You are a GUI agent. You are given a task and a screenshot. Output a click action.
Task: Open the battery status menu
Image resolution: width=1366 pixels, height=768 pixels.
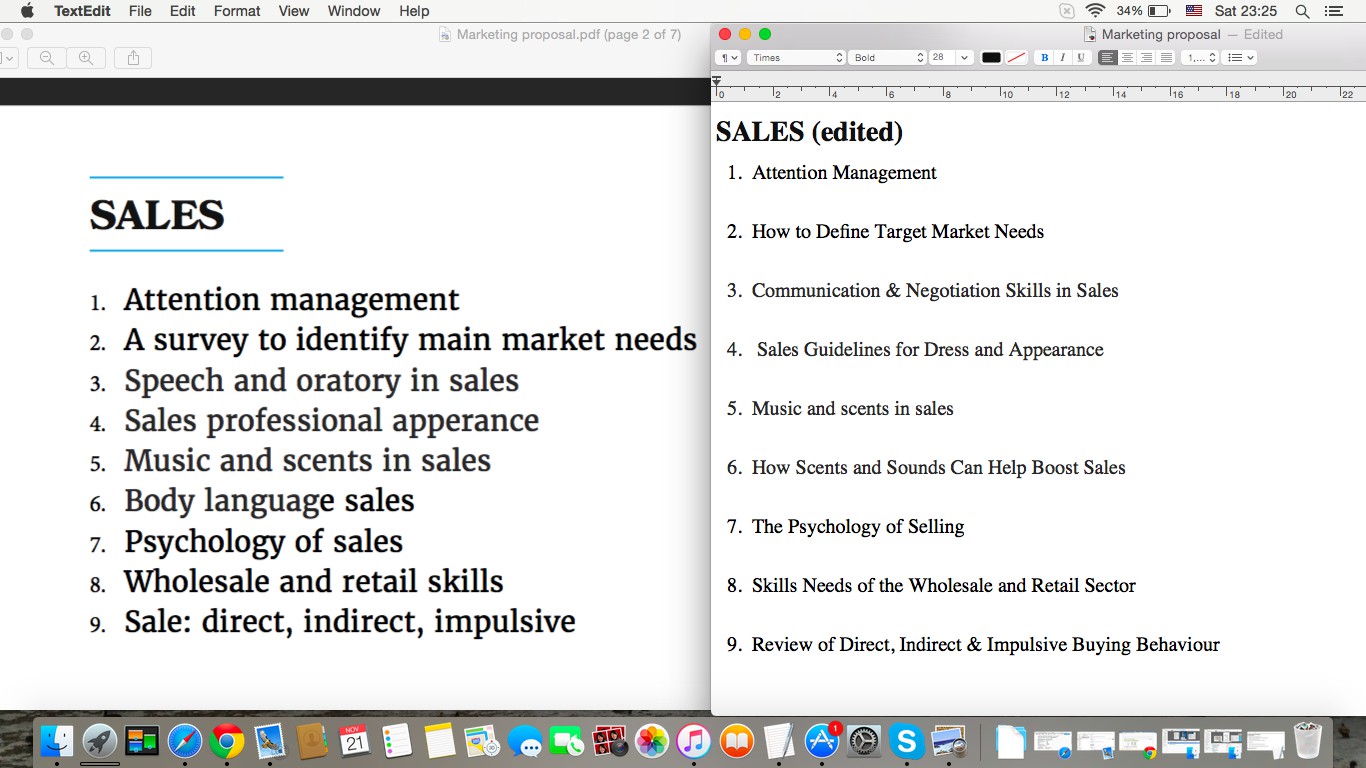1144,11
